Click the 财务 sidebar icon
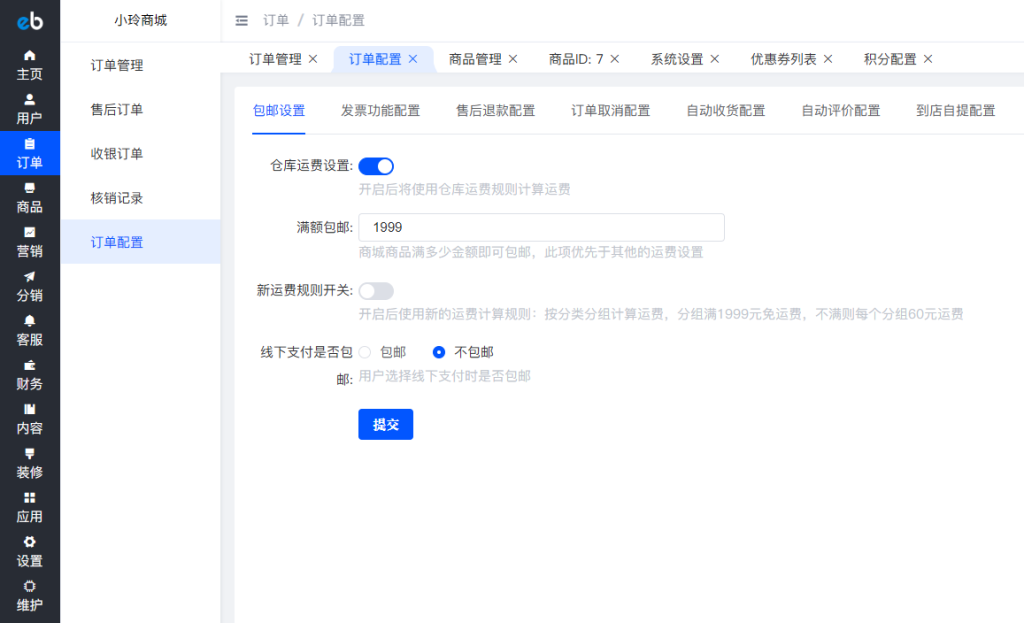 click(x=30, y=374)
